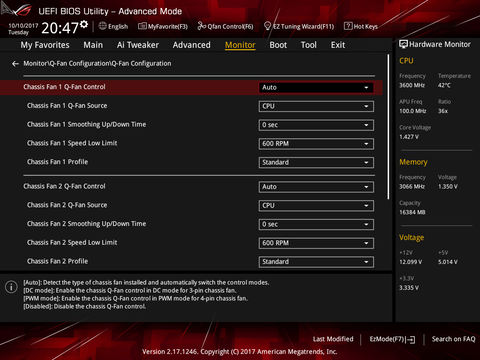Screen dimensions: 480x360
Task: Open Search on FAQ
Action: pos(453,339)
